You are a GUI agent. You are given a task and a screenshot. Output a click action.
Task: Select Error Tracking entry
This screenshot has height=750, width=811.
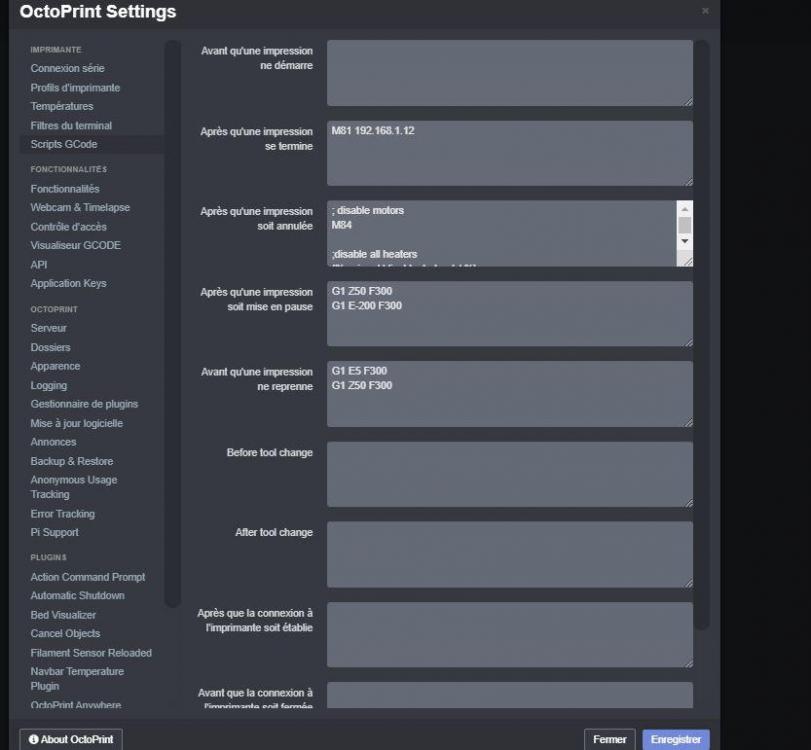(x=63, y=514)
